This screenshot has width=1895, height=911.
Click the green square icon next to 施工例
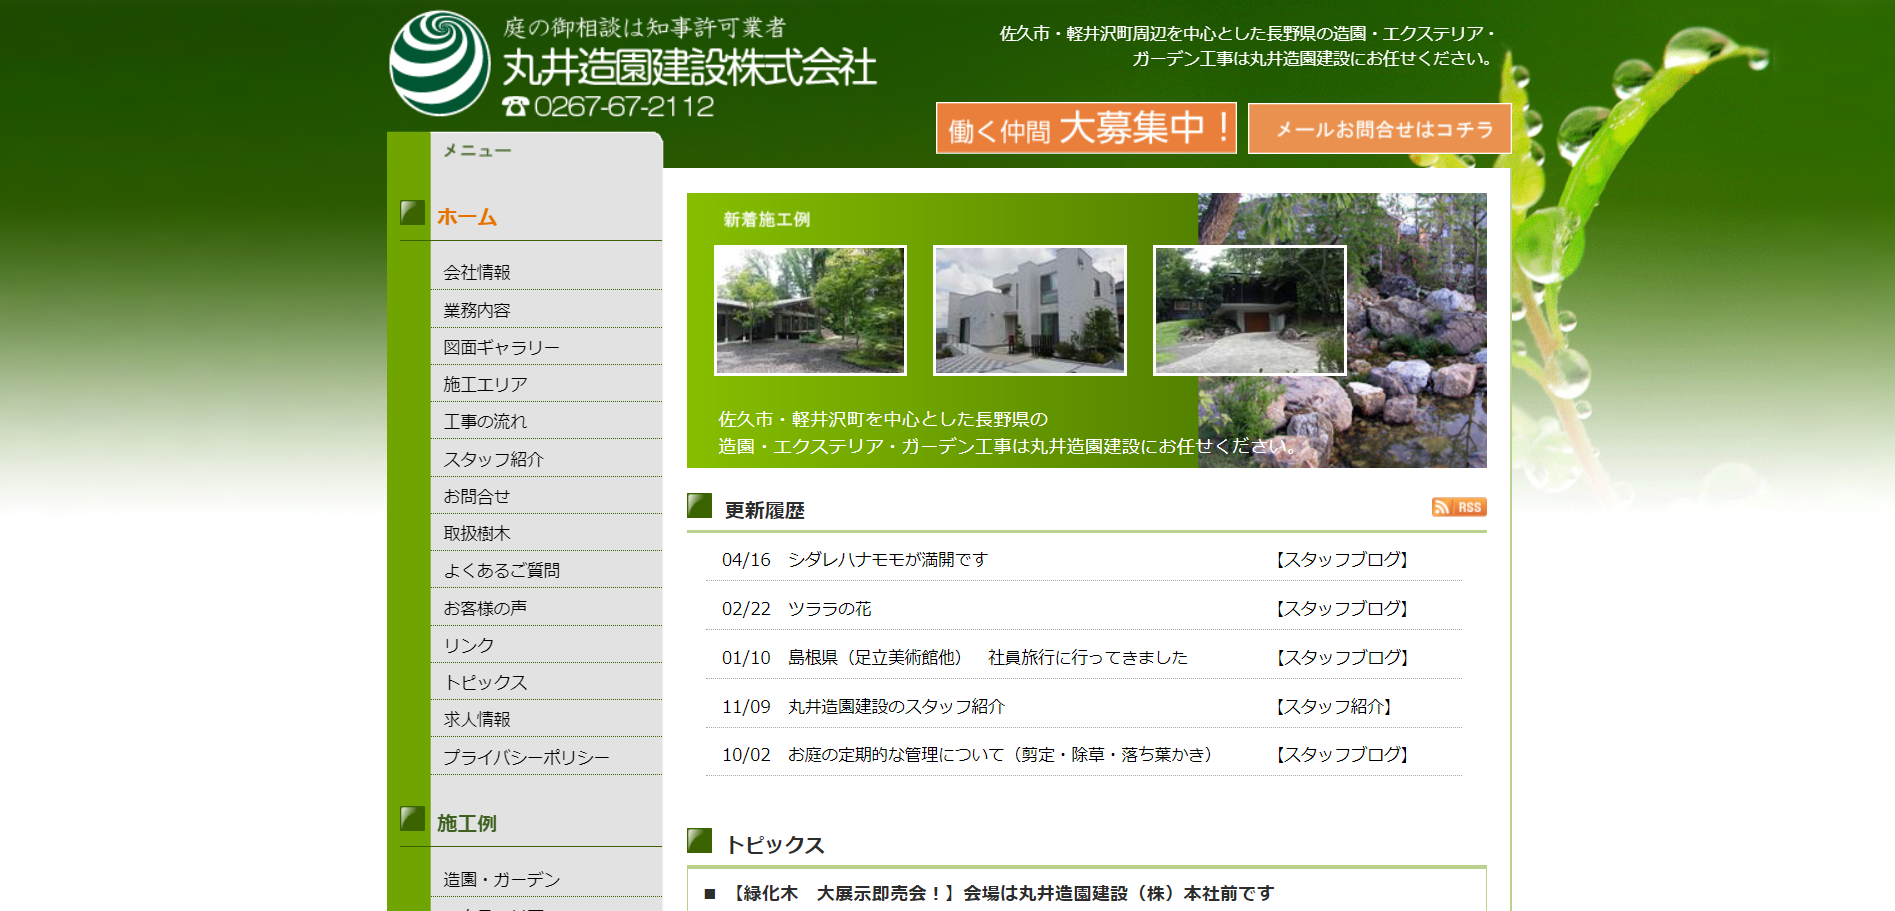tap(412, 819)
